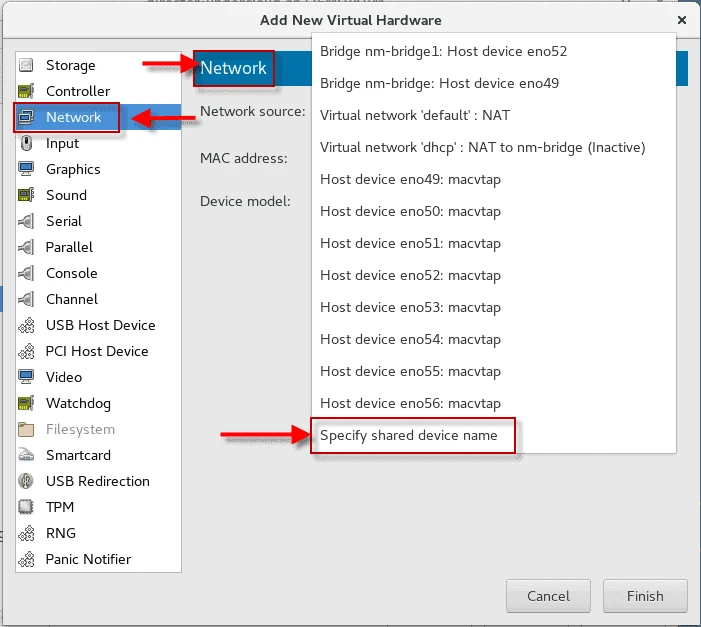Open Console hardware option
The image size is (701, 627).
coord(98,273)
